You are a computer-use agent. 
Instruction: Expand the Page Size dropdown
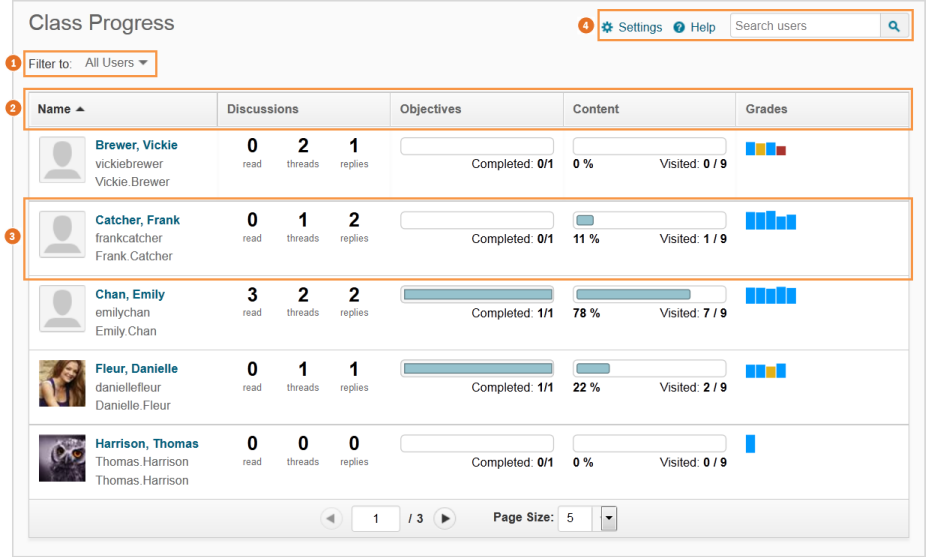pyautogui.click(x=608, y=518)
